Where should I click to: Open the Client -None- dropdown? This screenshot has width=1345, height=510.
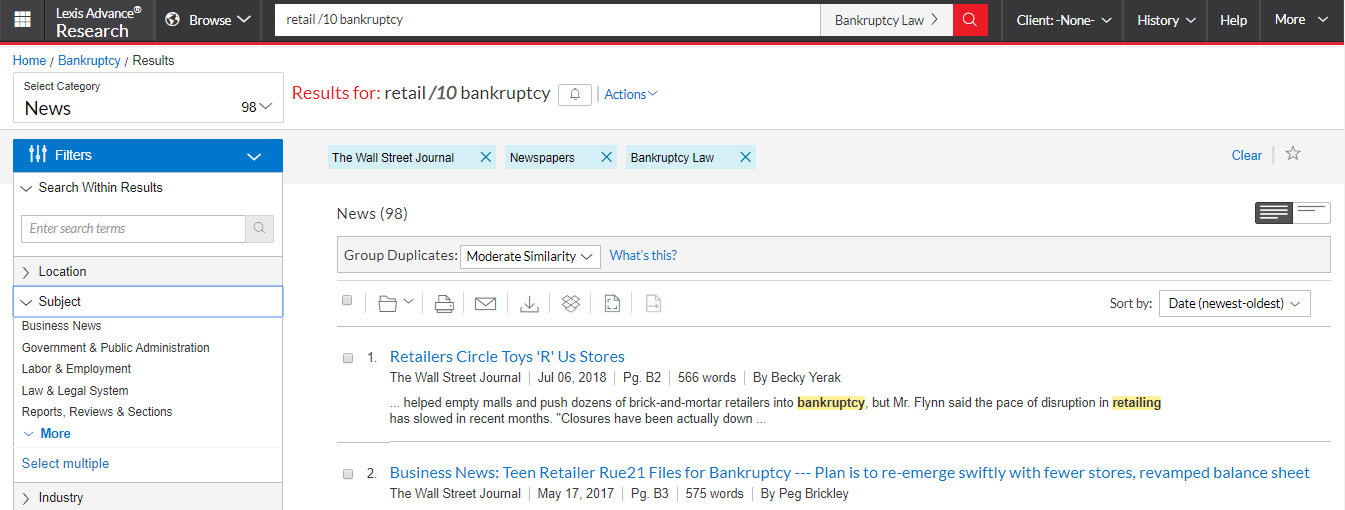1063,20
